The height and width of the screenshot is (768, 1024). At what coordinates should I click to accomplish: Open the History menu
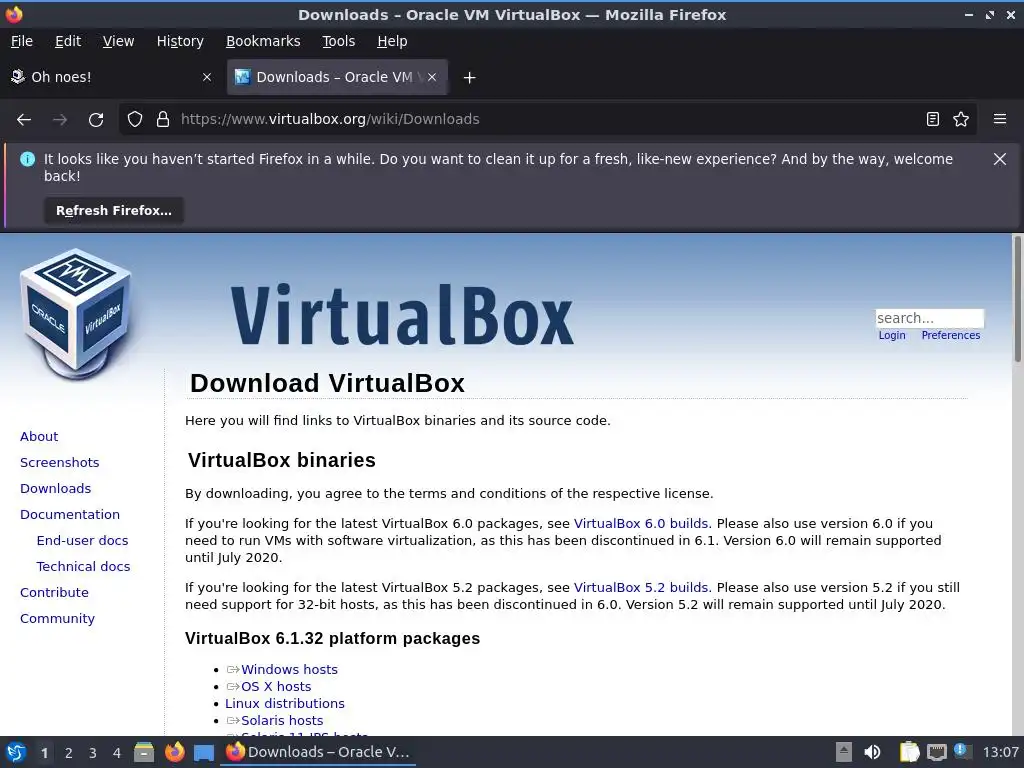[x=180, y=41]
